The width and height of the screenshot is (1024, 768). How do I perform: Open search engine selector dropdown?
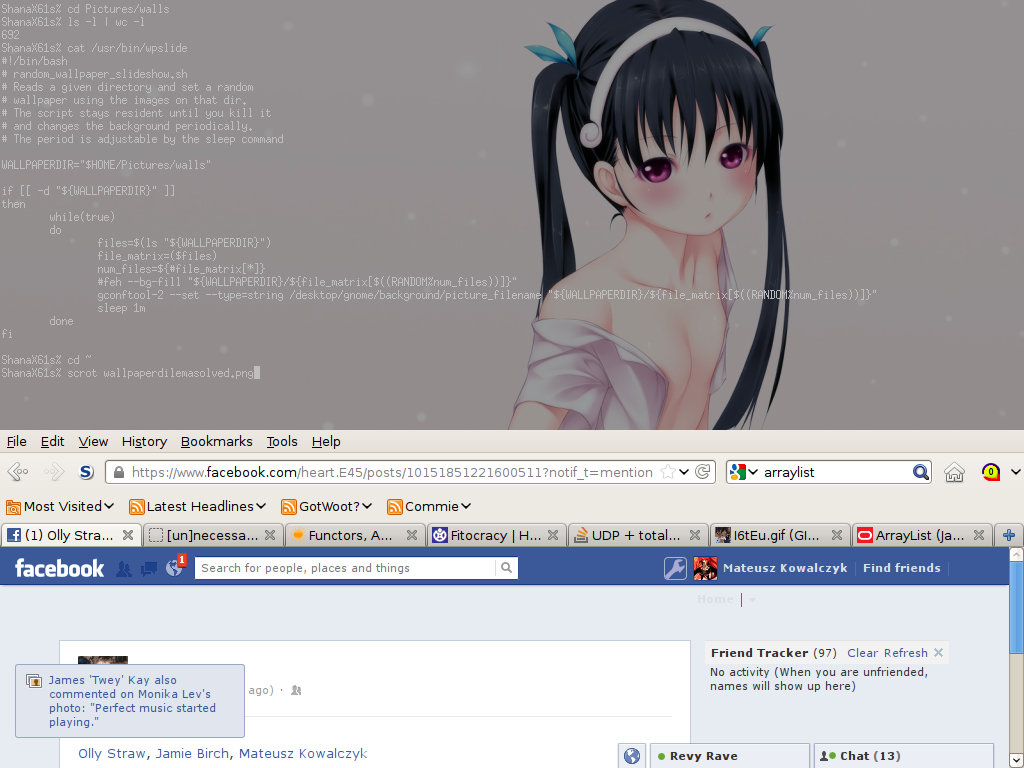[x=753, y=472]
